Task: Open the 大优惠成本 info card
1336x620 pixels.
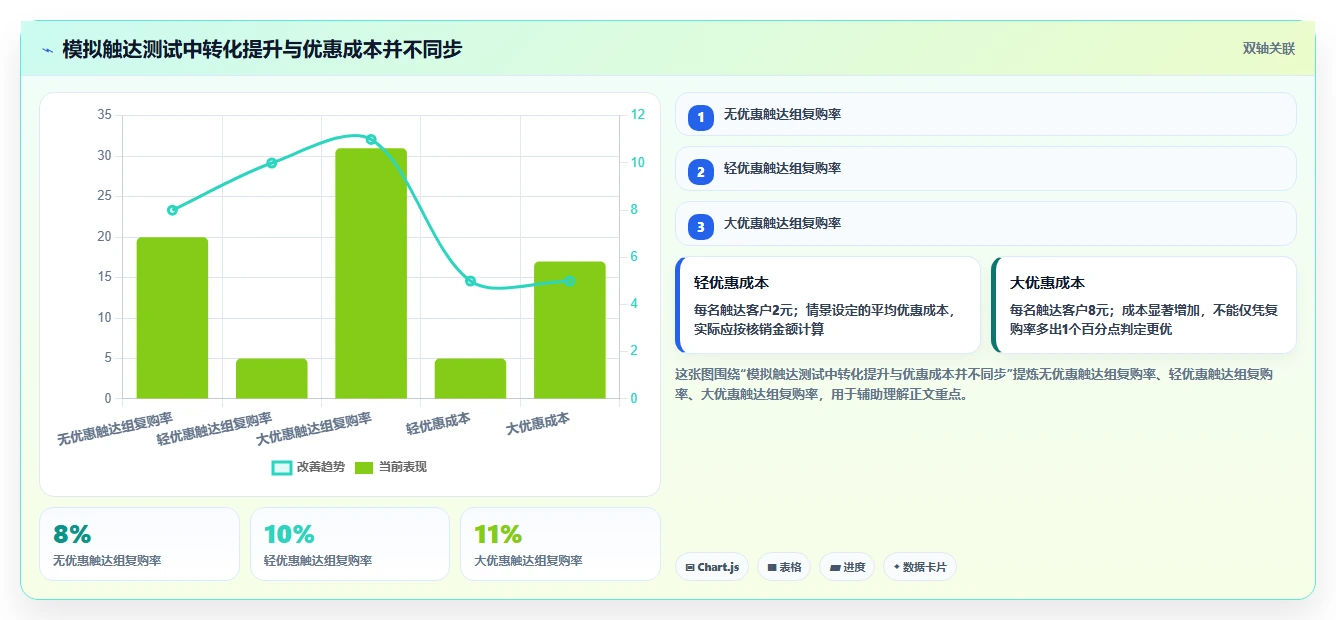Action: [1144, 305]
